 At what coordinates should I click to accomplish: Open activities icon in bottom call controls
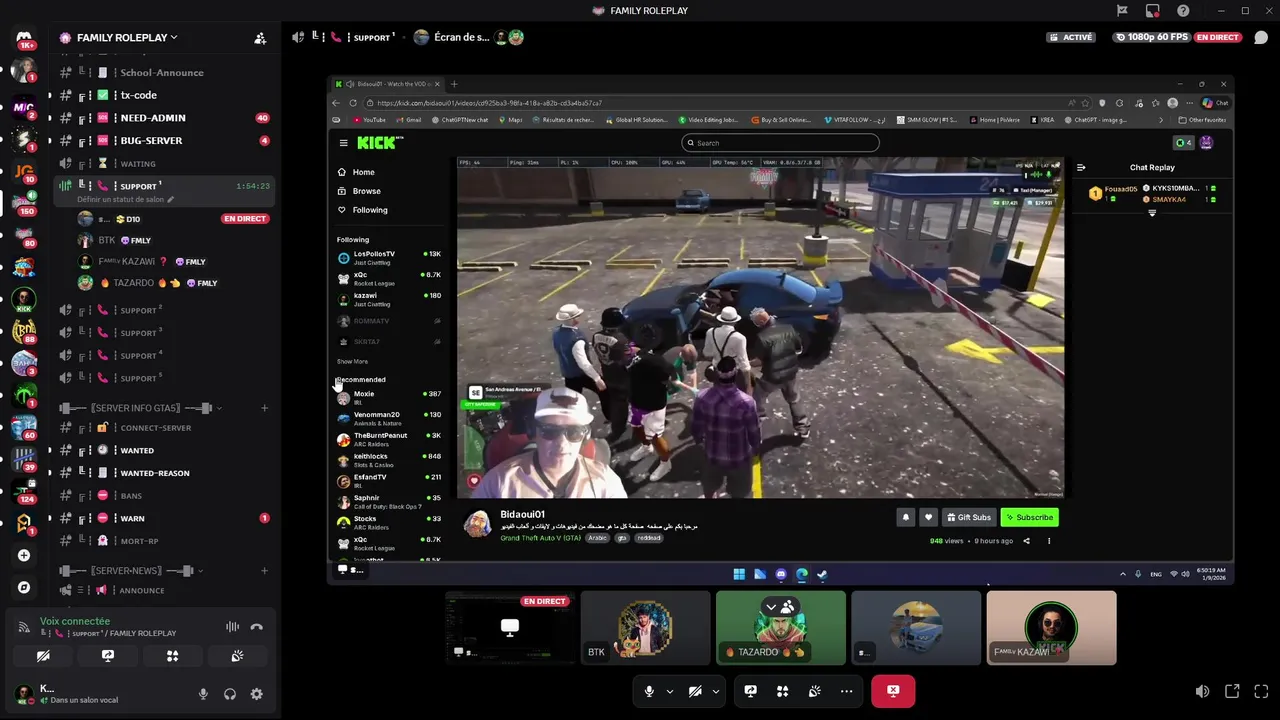(x=782, y=691)
